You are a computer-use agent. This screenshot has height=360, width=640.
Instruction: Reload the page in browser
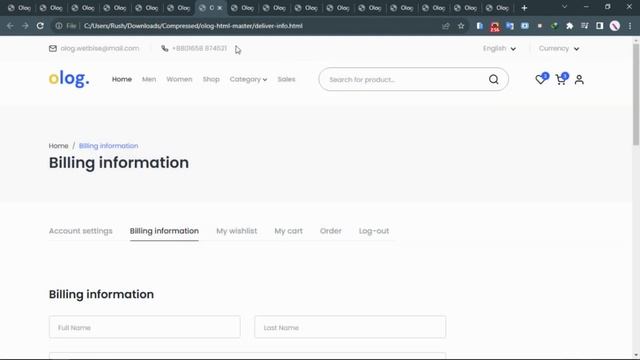click(x=40, y=26)
